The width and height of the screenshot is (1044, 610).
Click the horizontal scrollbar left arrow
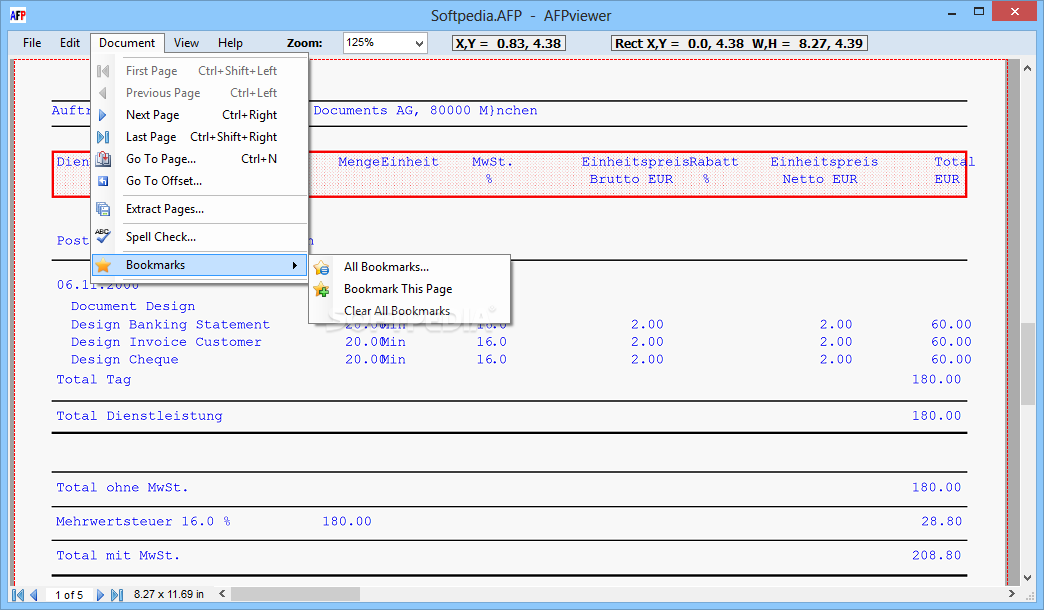click(222, 593)
